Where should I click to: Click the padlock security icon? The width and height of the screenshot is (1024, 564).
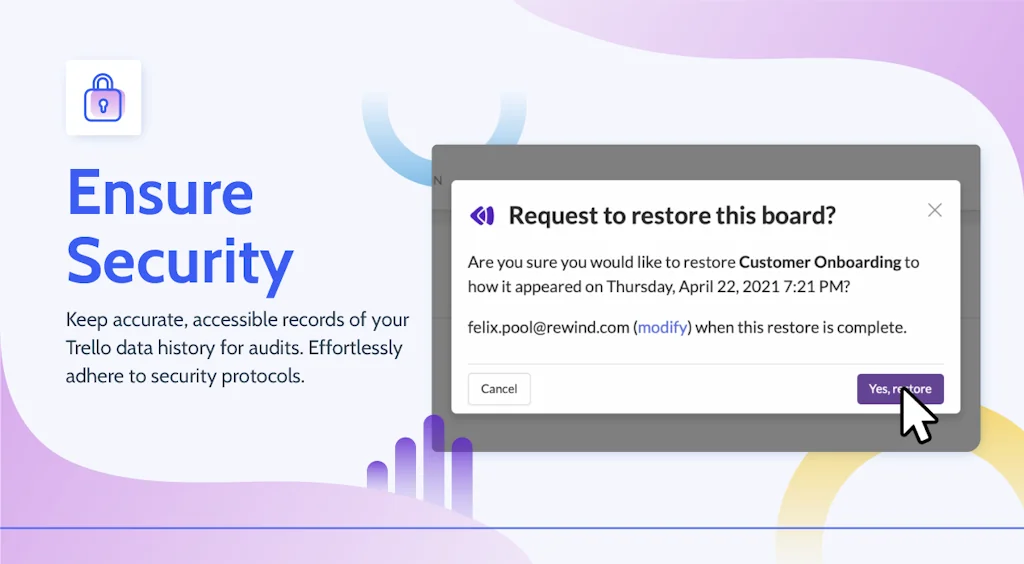pos(103,98)
